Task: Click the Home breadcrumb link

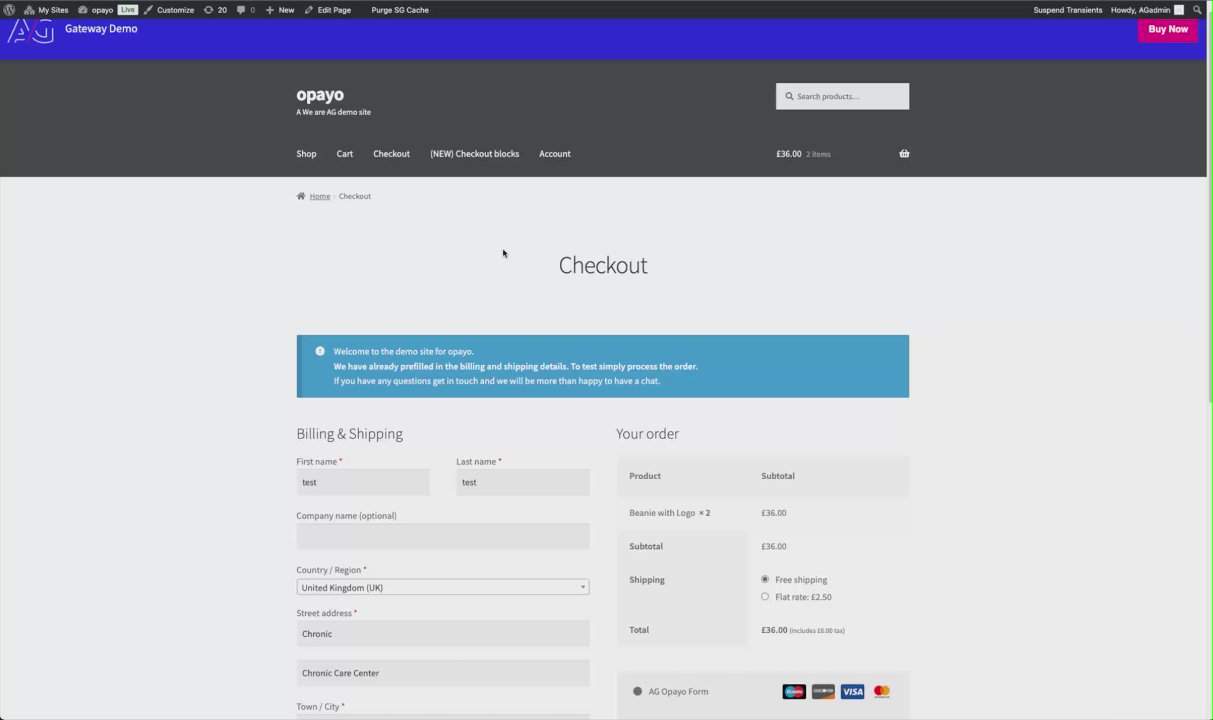Action: pyautogui.click(x=320, y=196)
